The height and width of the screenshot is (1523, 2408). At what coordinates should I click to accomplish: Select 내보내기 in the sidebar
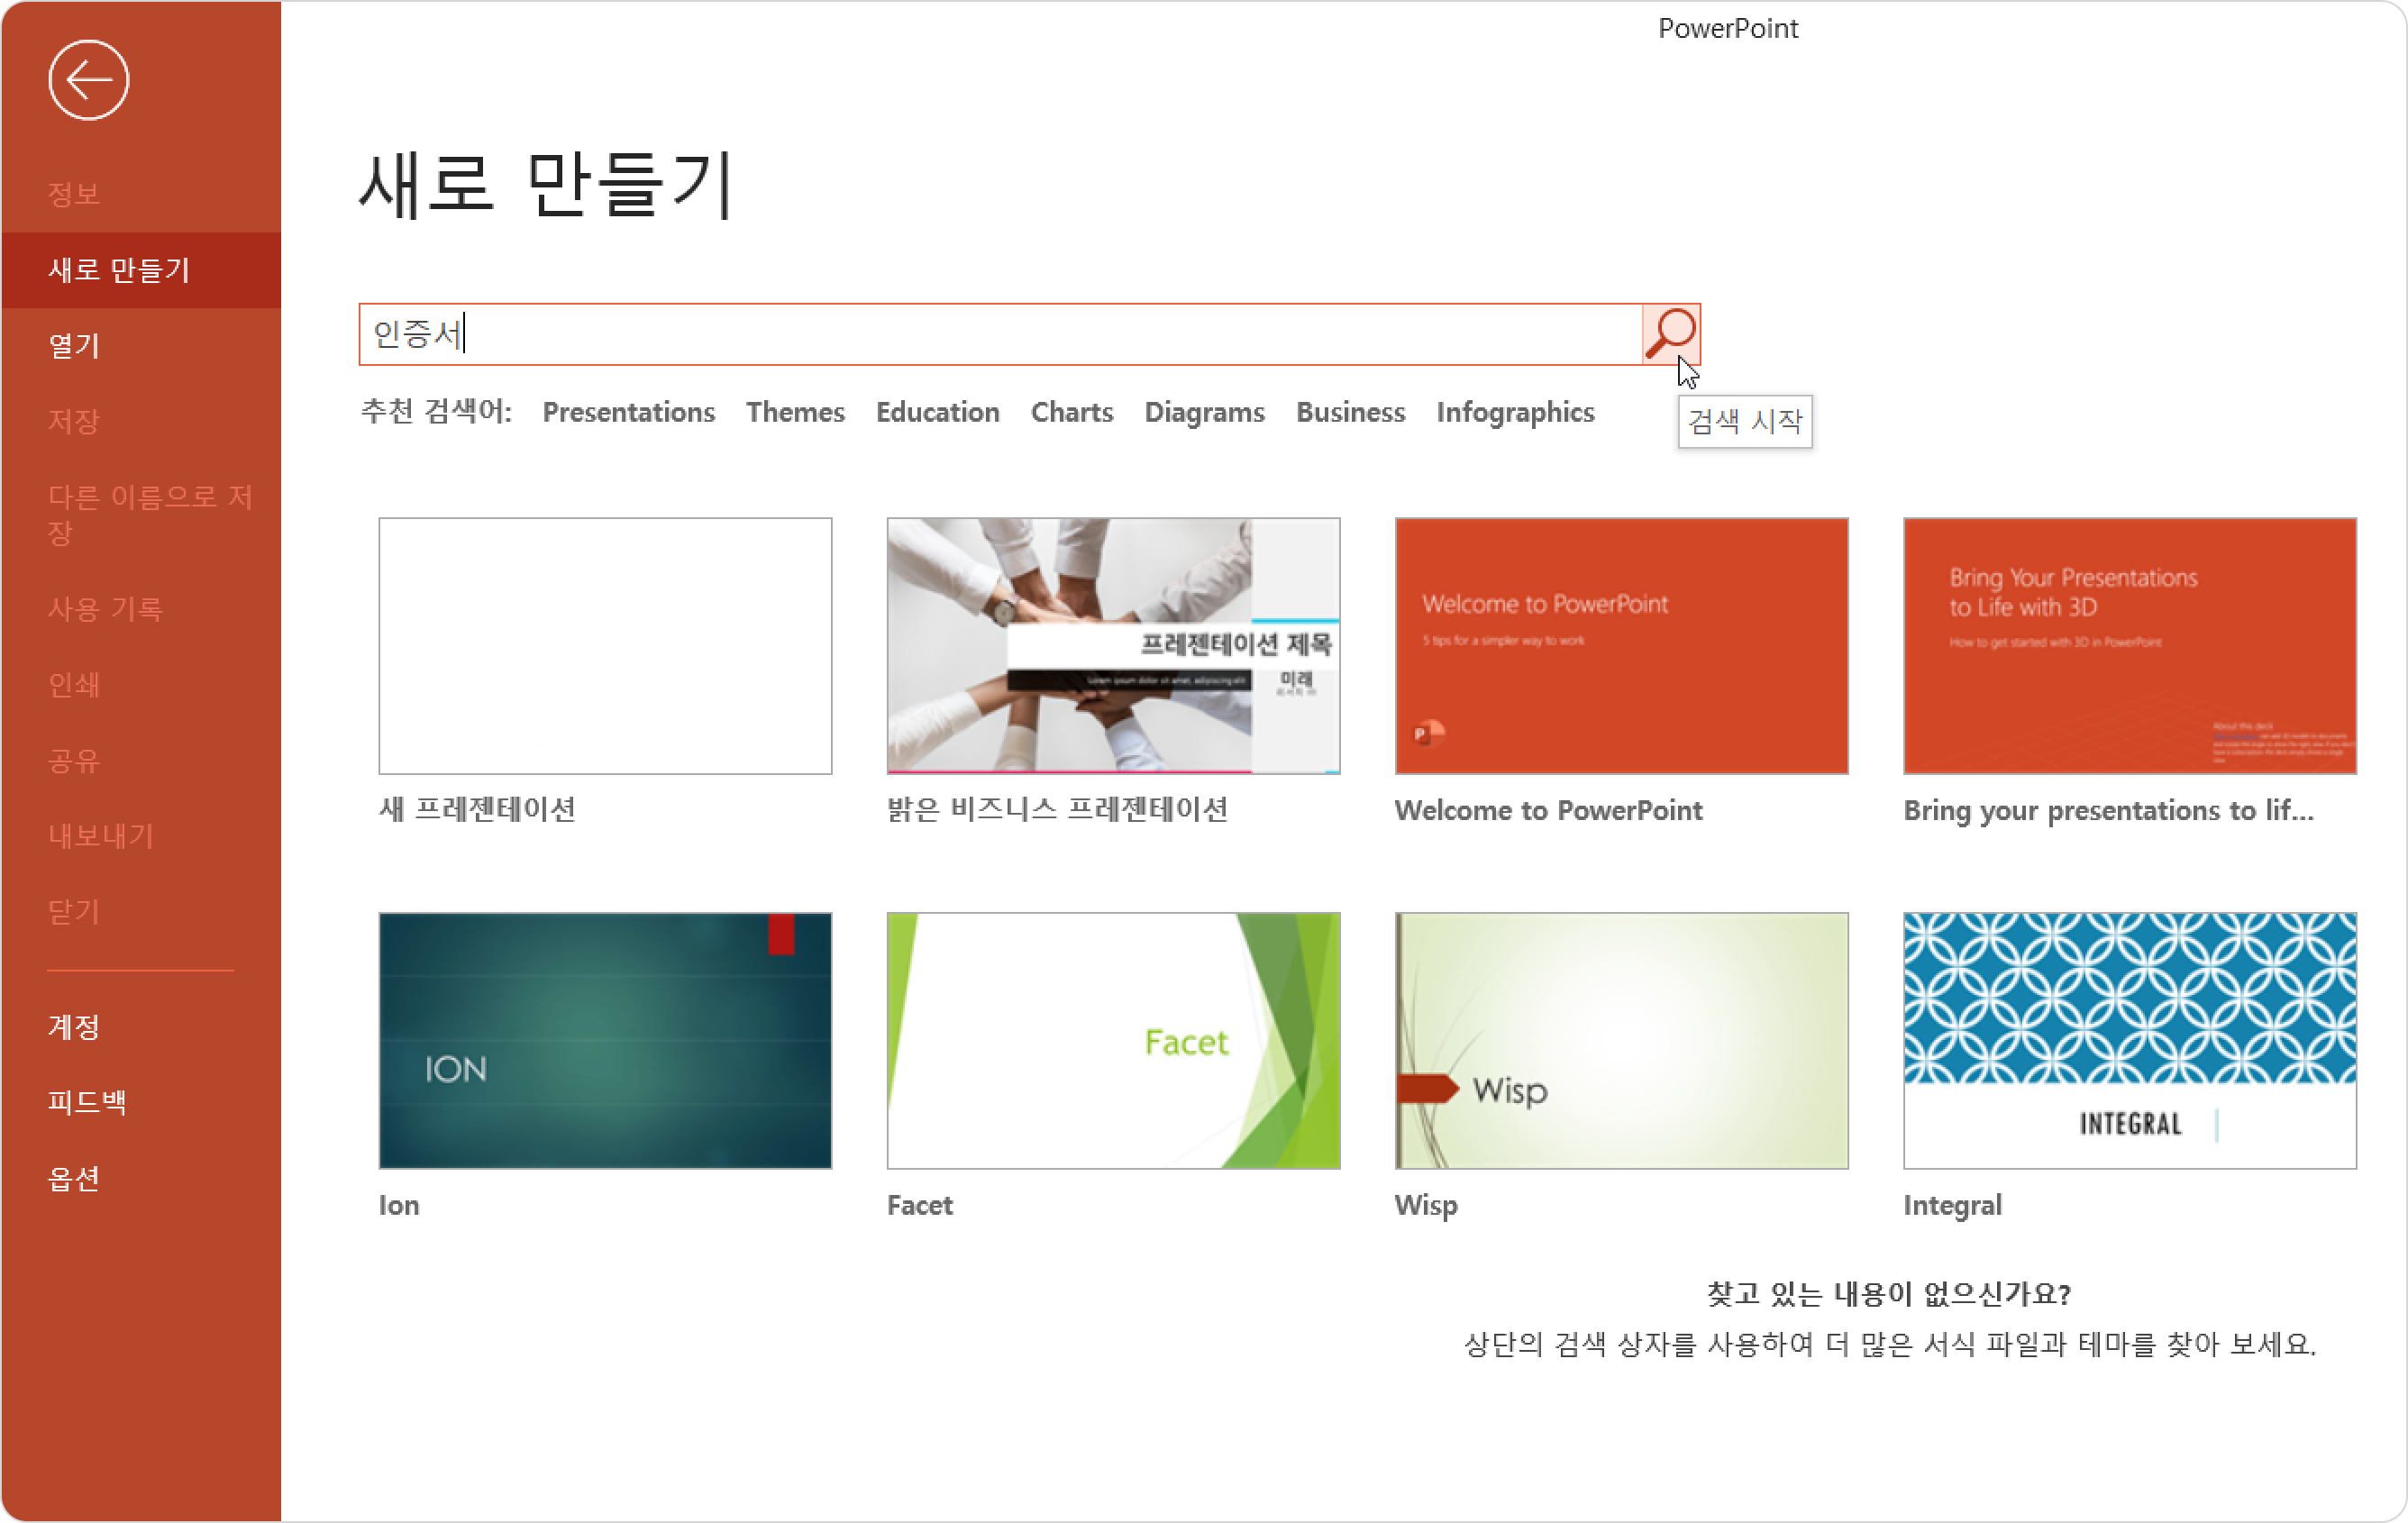coord(101,836)
